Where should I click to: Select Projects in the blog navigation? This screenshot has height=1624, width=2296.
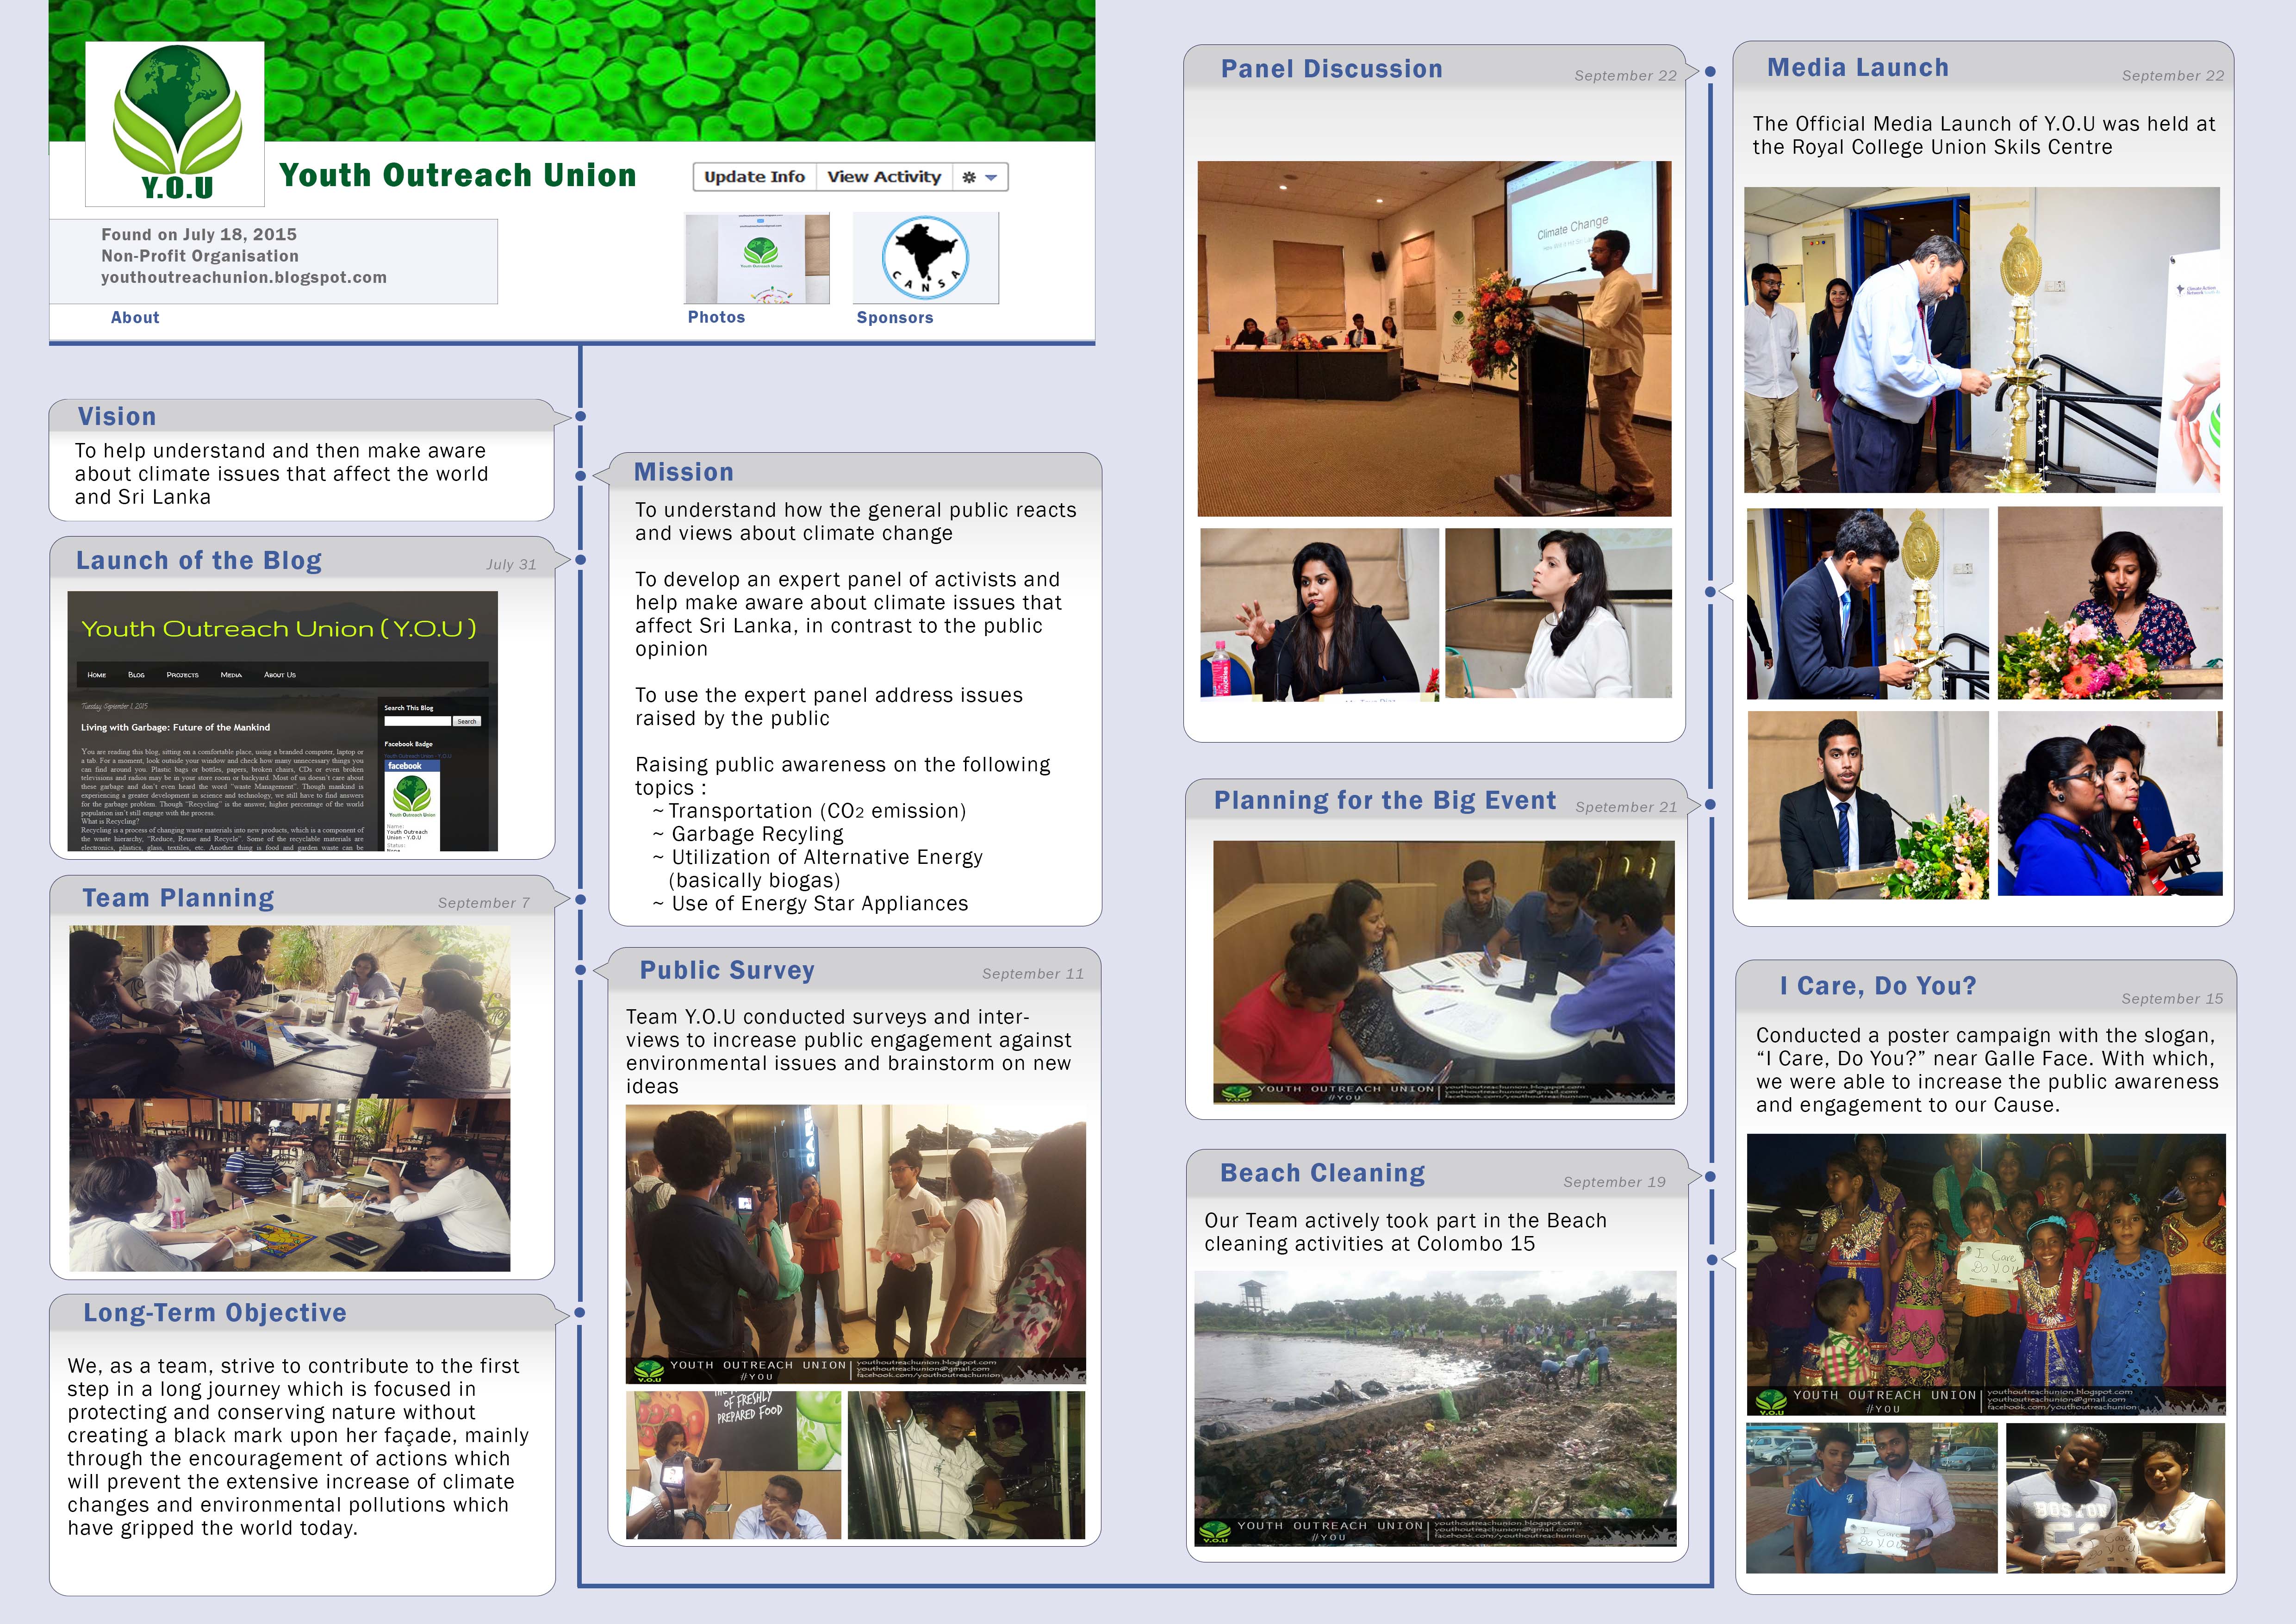pyautogui.click(x=182, y=675)
